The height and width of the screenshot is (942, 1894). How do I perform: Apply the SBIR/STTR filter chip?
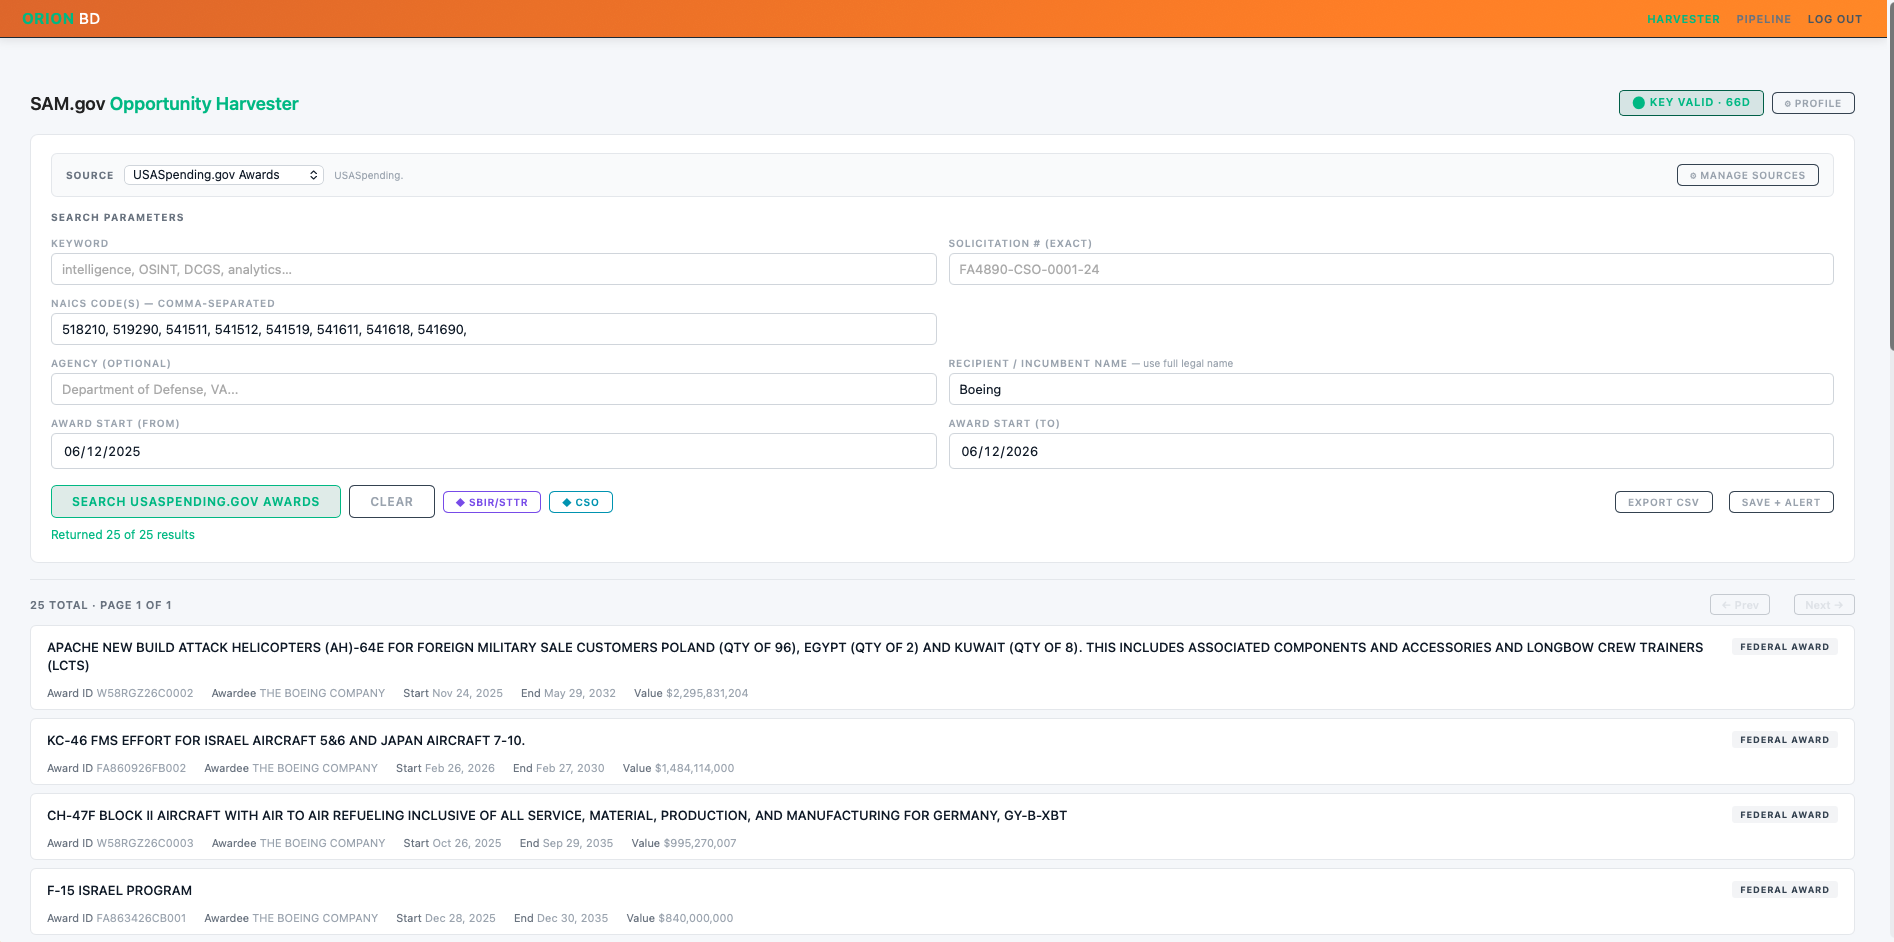491,502
